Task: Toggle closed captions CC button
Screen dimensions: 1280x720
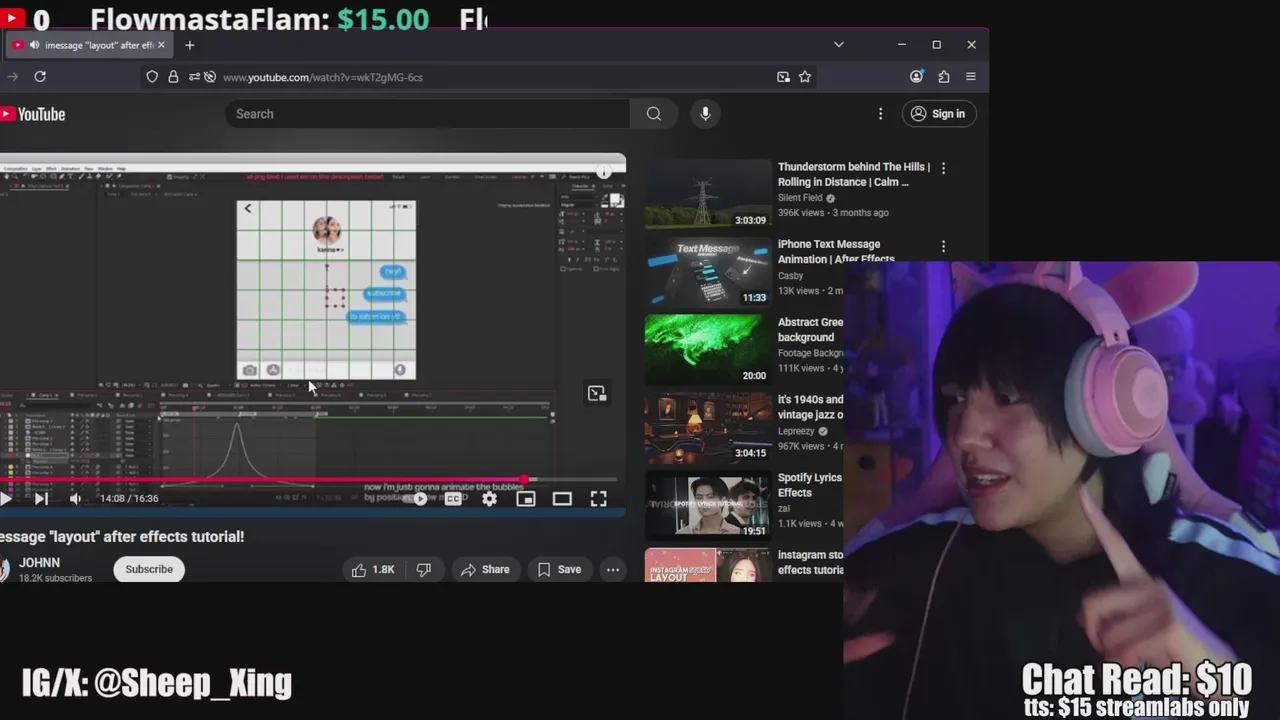Action: (x=453, y=498)
